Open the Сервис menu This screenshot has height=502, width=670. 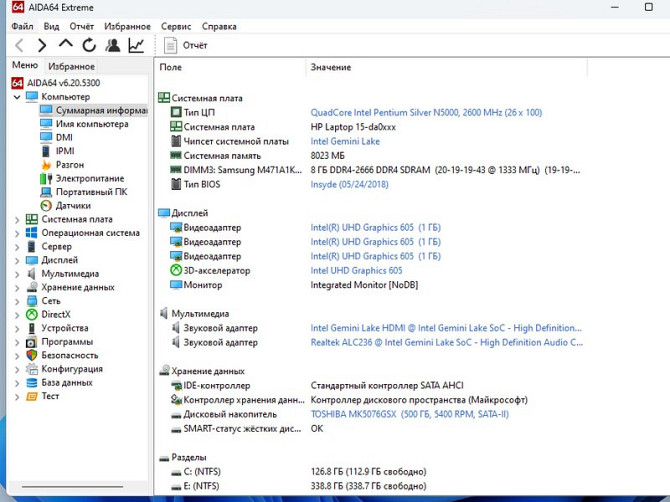[176, 26]
